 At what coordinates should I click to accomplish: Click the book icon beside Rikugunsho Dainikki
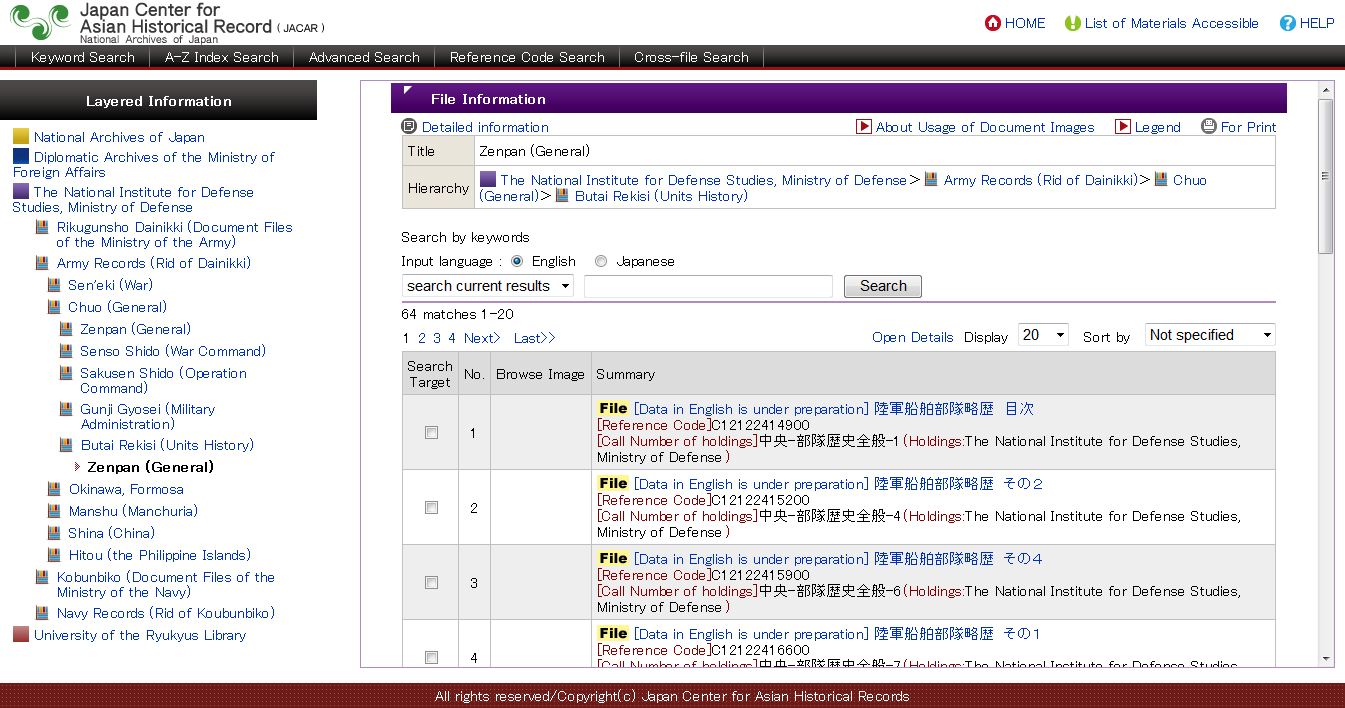click(x=42, y=227)
